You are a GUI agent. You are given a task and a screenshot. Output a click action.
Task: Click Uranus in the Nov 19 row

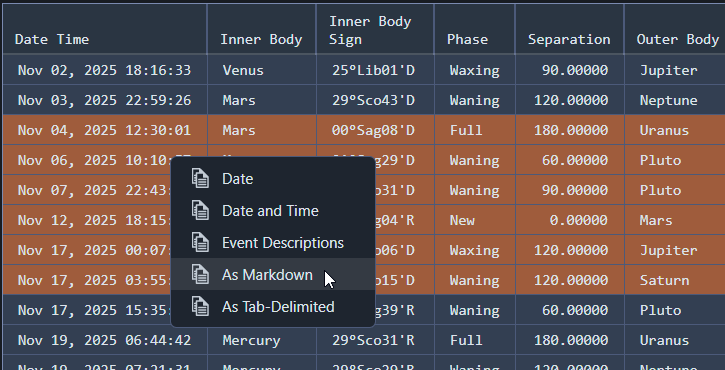coord(675,340)
